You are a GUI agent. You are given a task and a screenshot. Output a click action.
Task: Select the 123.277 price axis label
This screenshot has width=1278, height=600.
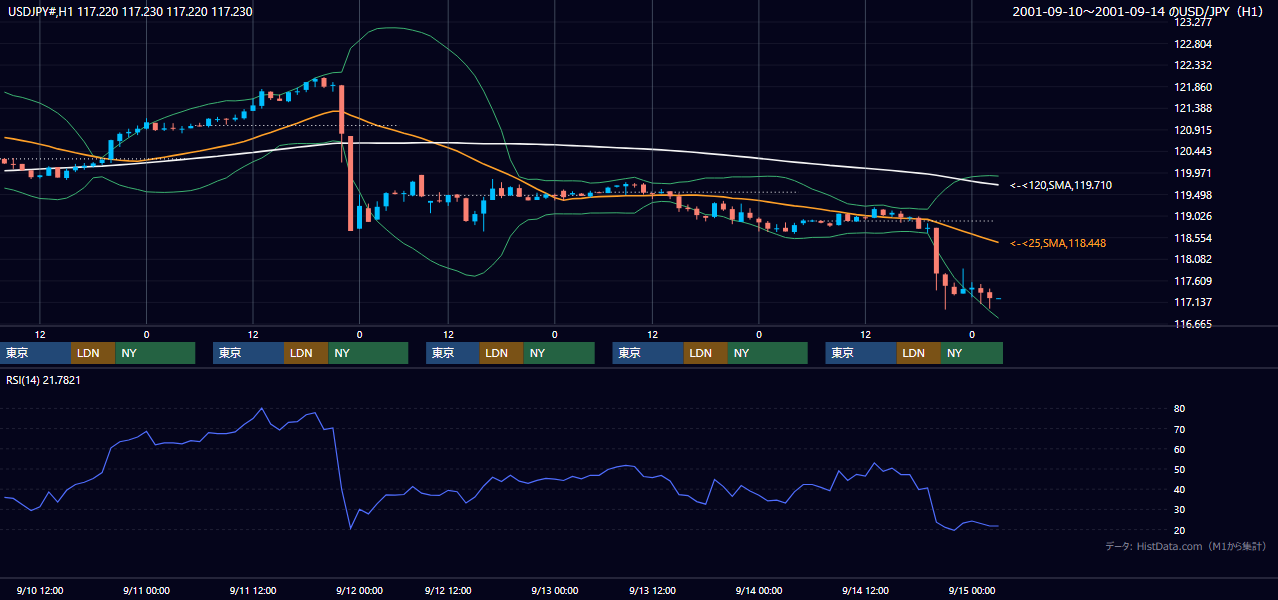[x=1192, y=22]
